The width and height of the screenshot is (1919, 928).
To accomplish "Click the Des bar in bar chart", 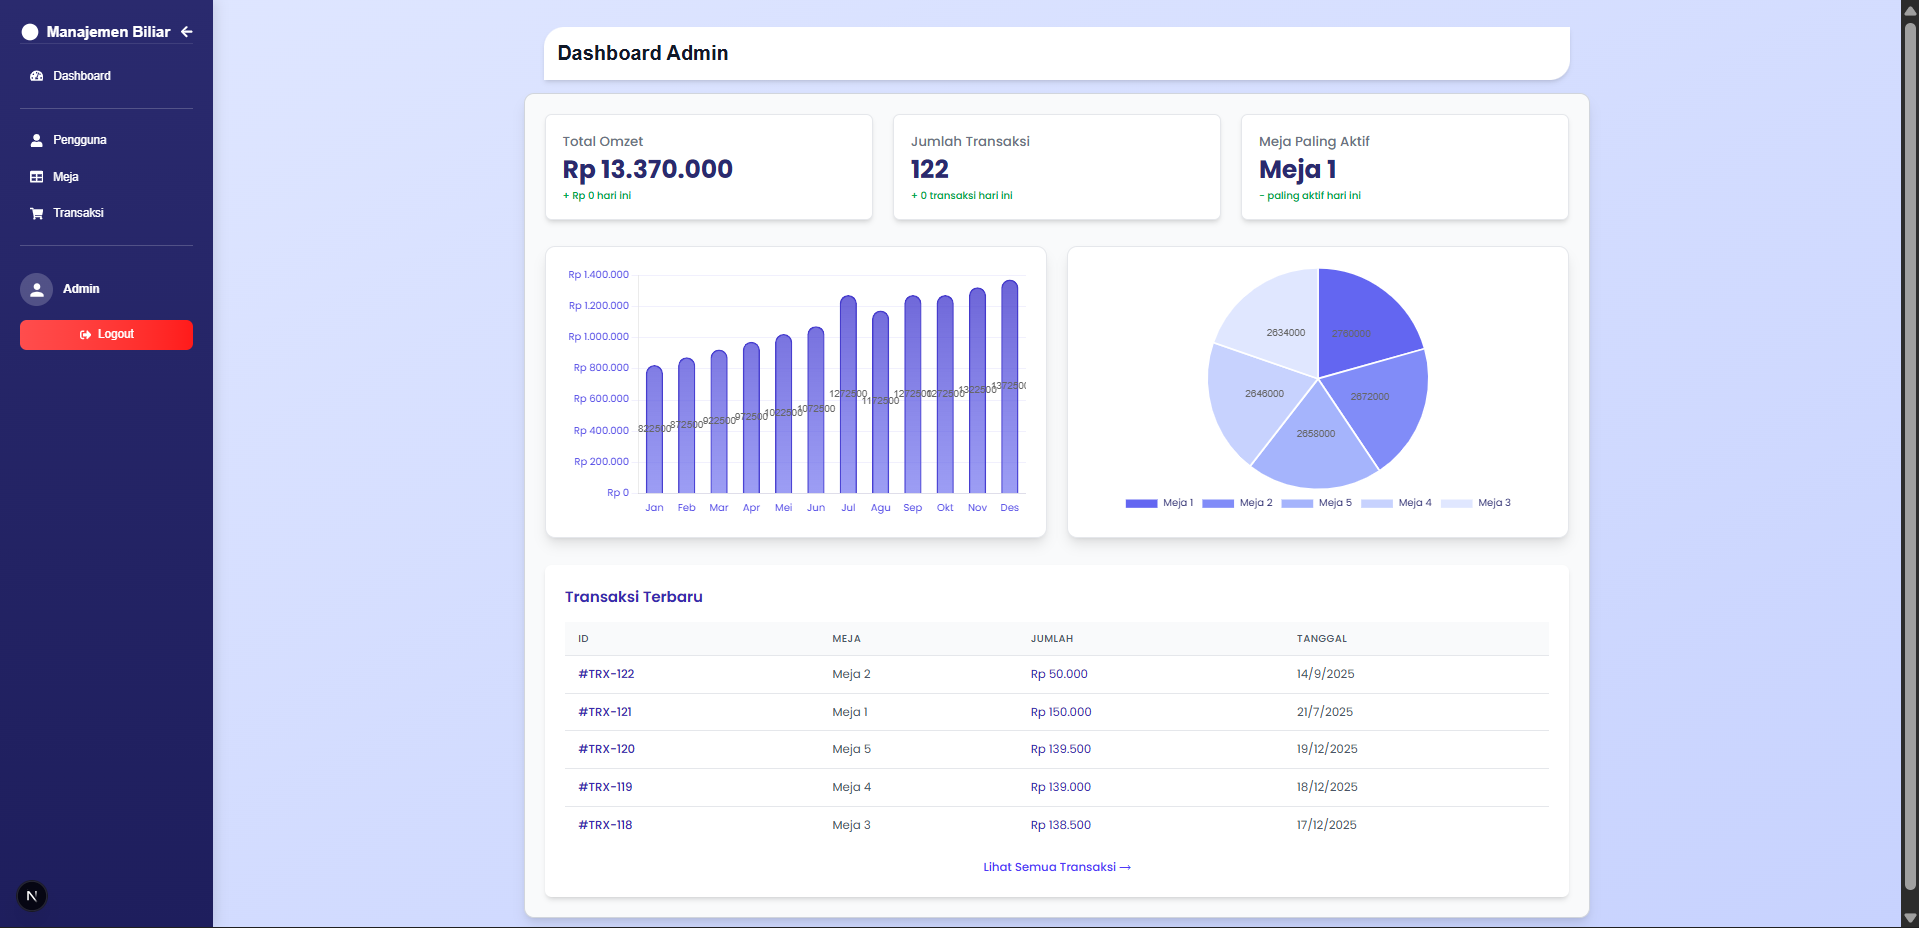I will tap(1010, 388).
